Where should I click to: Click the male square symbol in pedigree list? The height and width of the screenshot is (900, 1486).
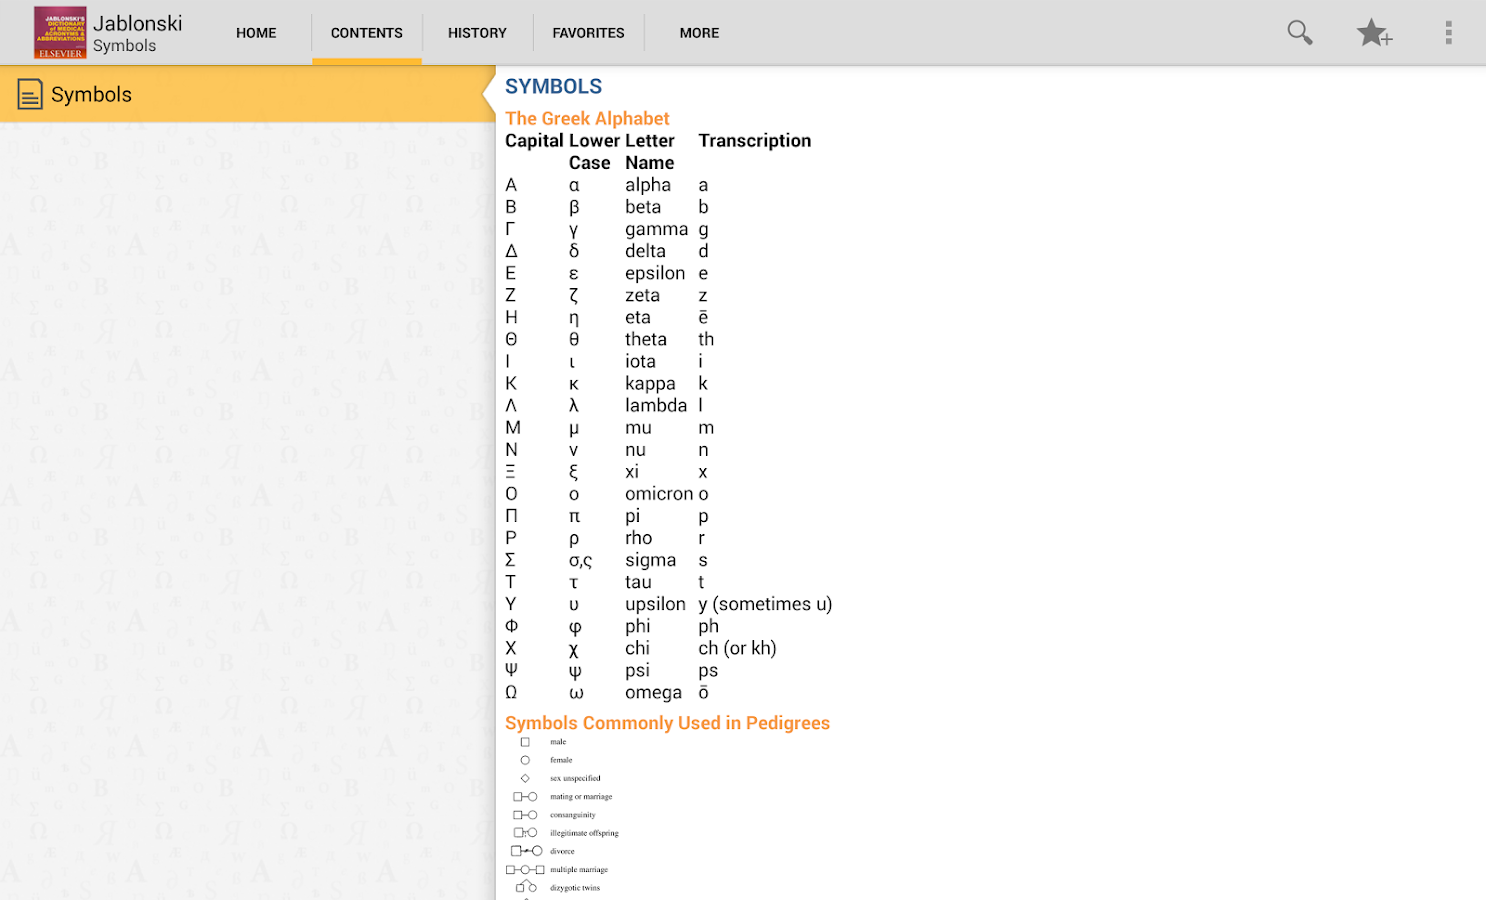[x=526, y=741]
